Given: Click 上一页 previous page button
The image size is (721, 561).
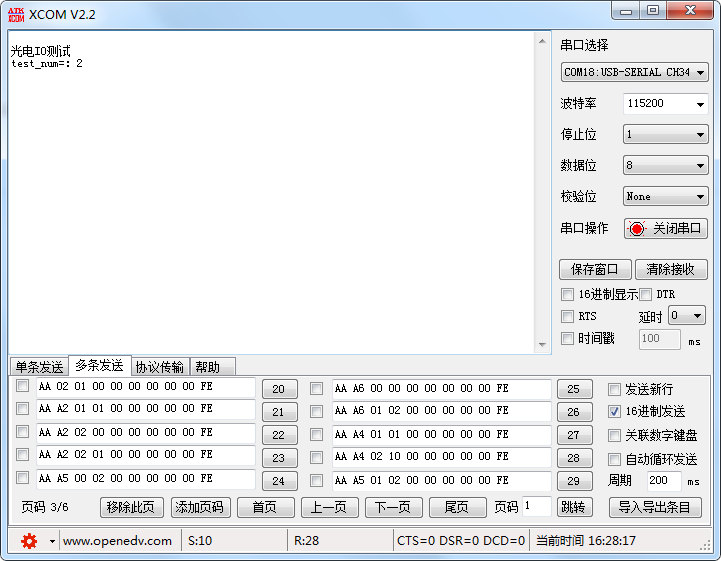Looking at the screenshot, I should pyautogui.click(x=330, y=508).
